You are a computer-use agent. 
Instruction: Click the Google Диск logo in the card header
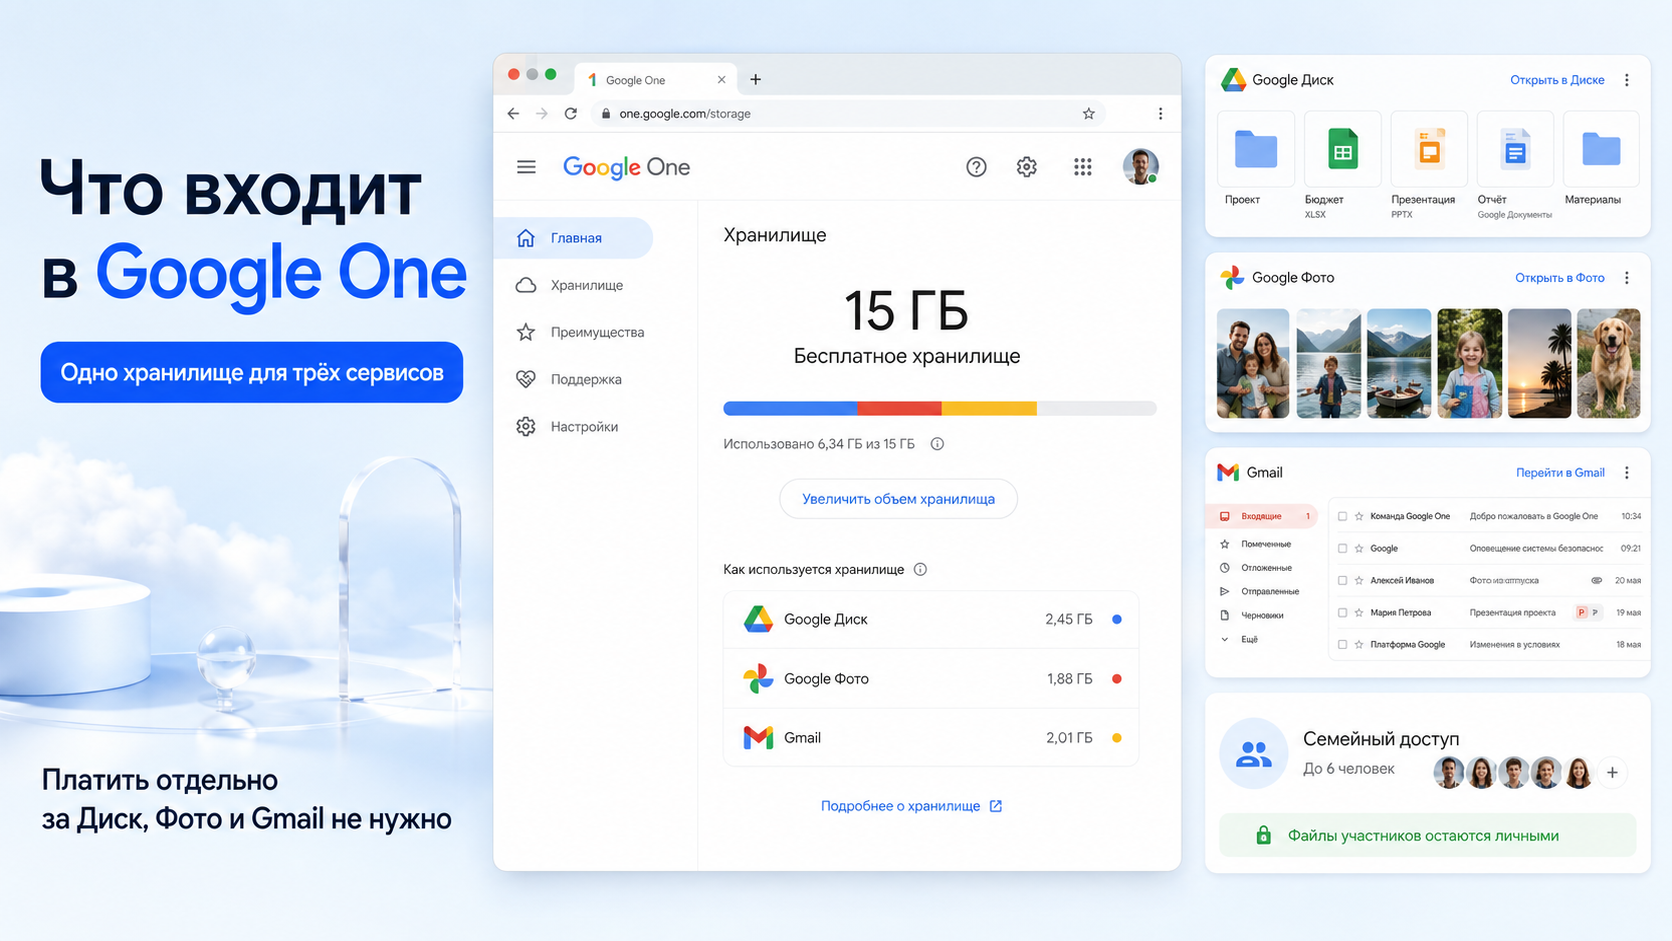coord(1233,80)
